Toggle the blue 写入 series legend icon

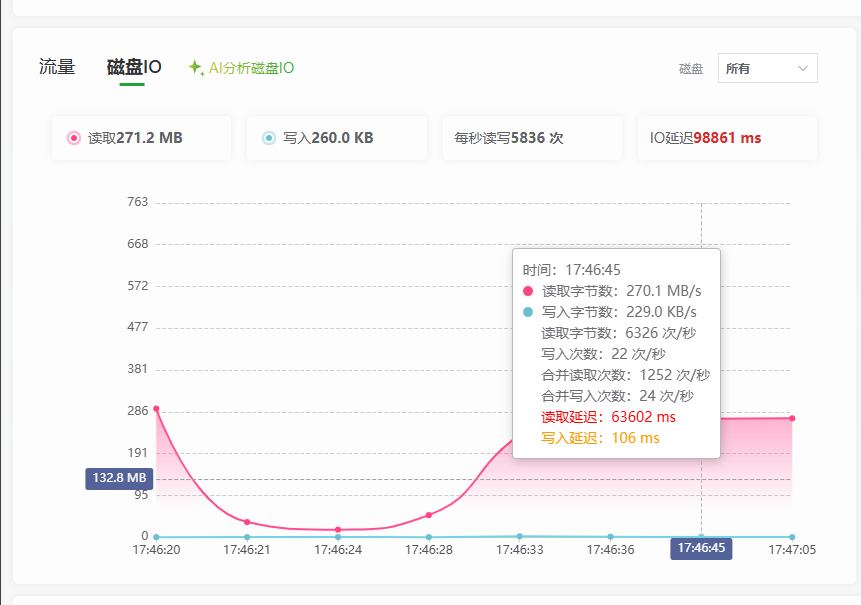pyautogui.click(x=269, y=138)
